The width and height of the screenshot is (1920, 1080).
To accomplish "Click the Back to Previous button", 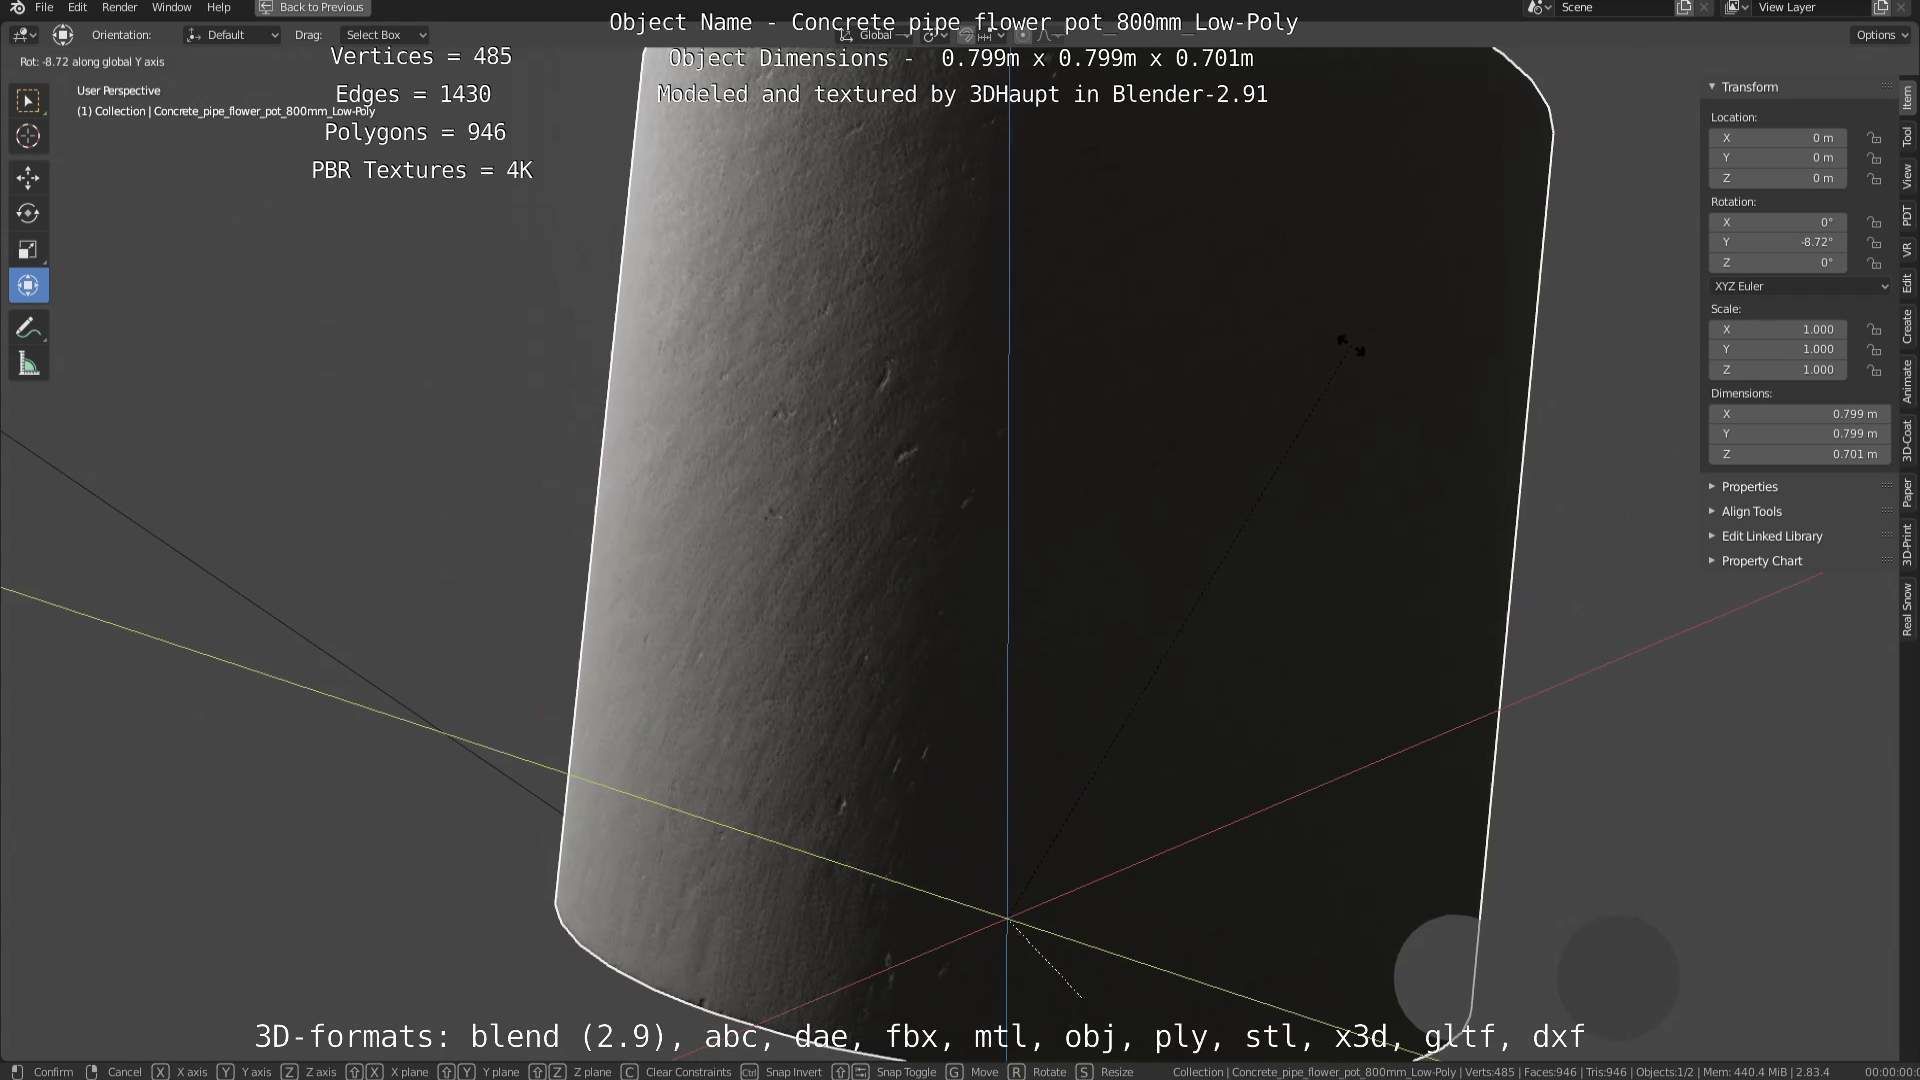I will pos(312,8).
